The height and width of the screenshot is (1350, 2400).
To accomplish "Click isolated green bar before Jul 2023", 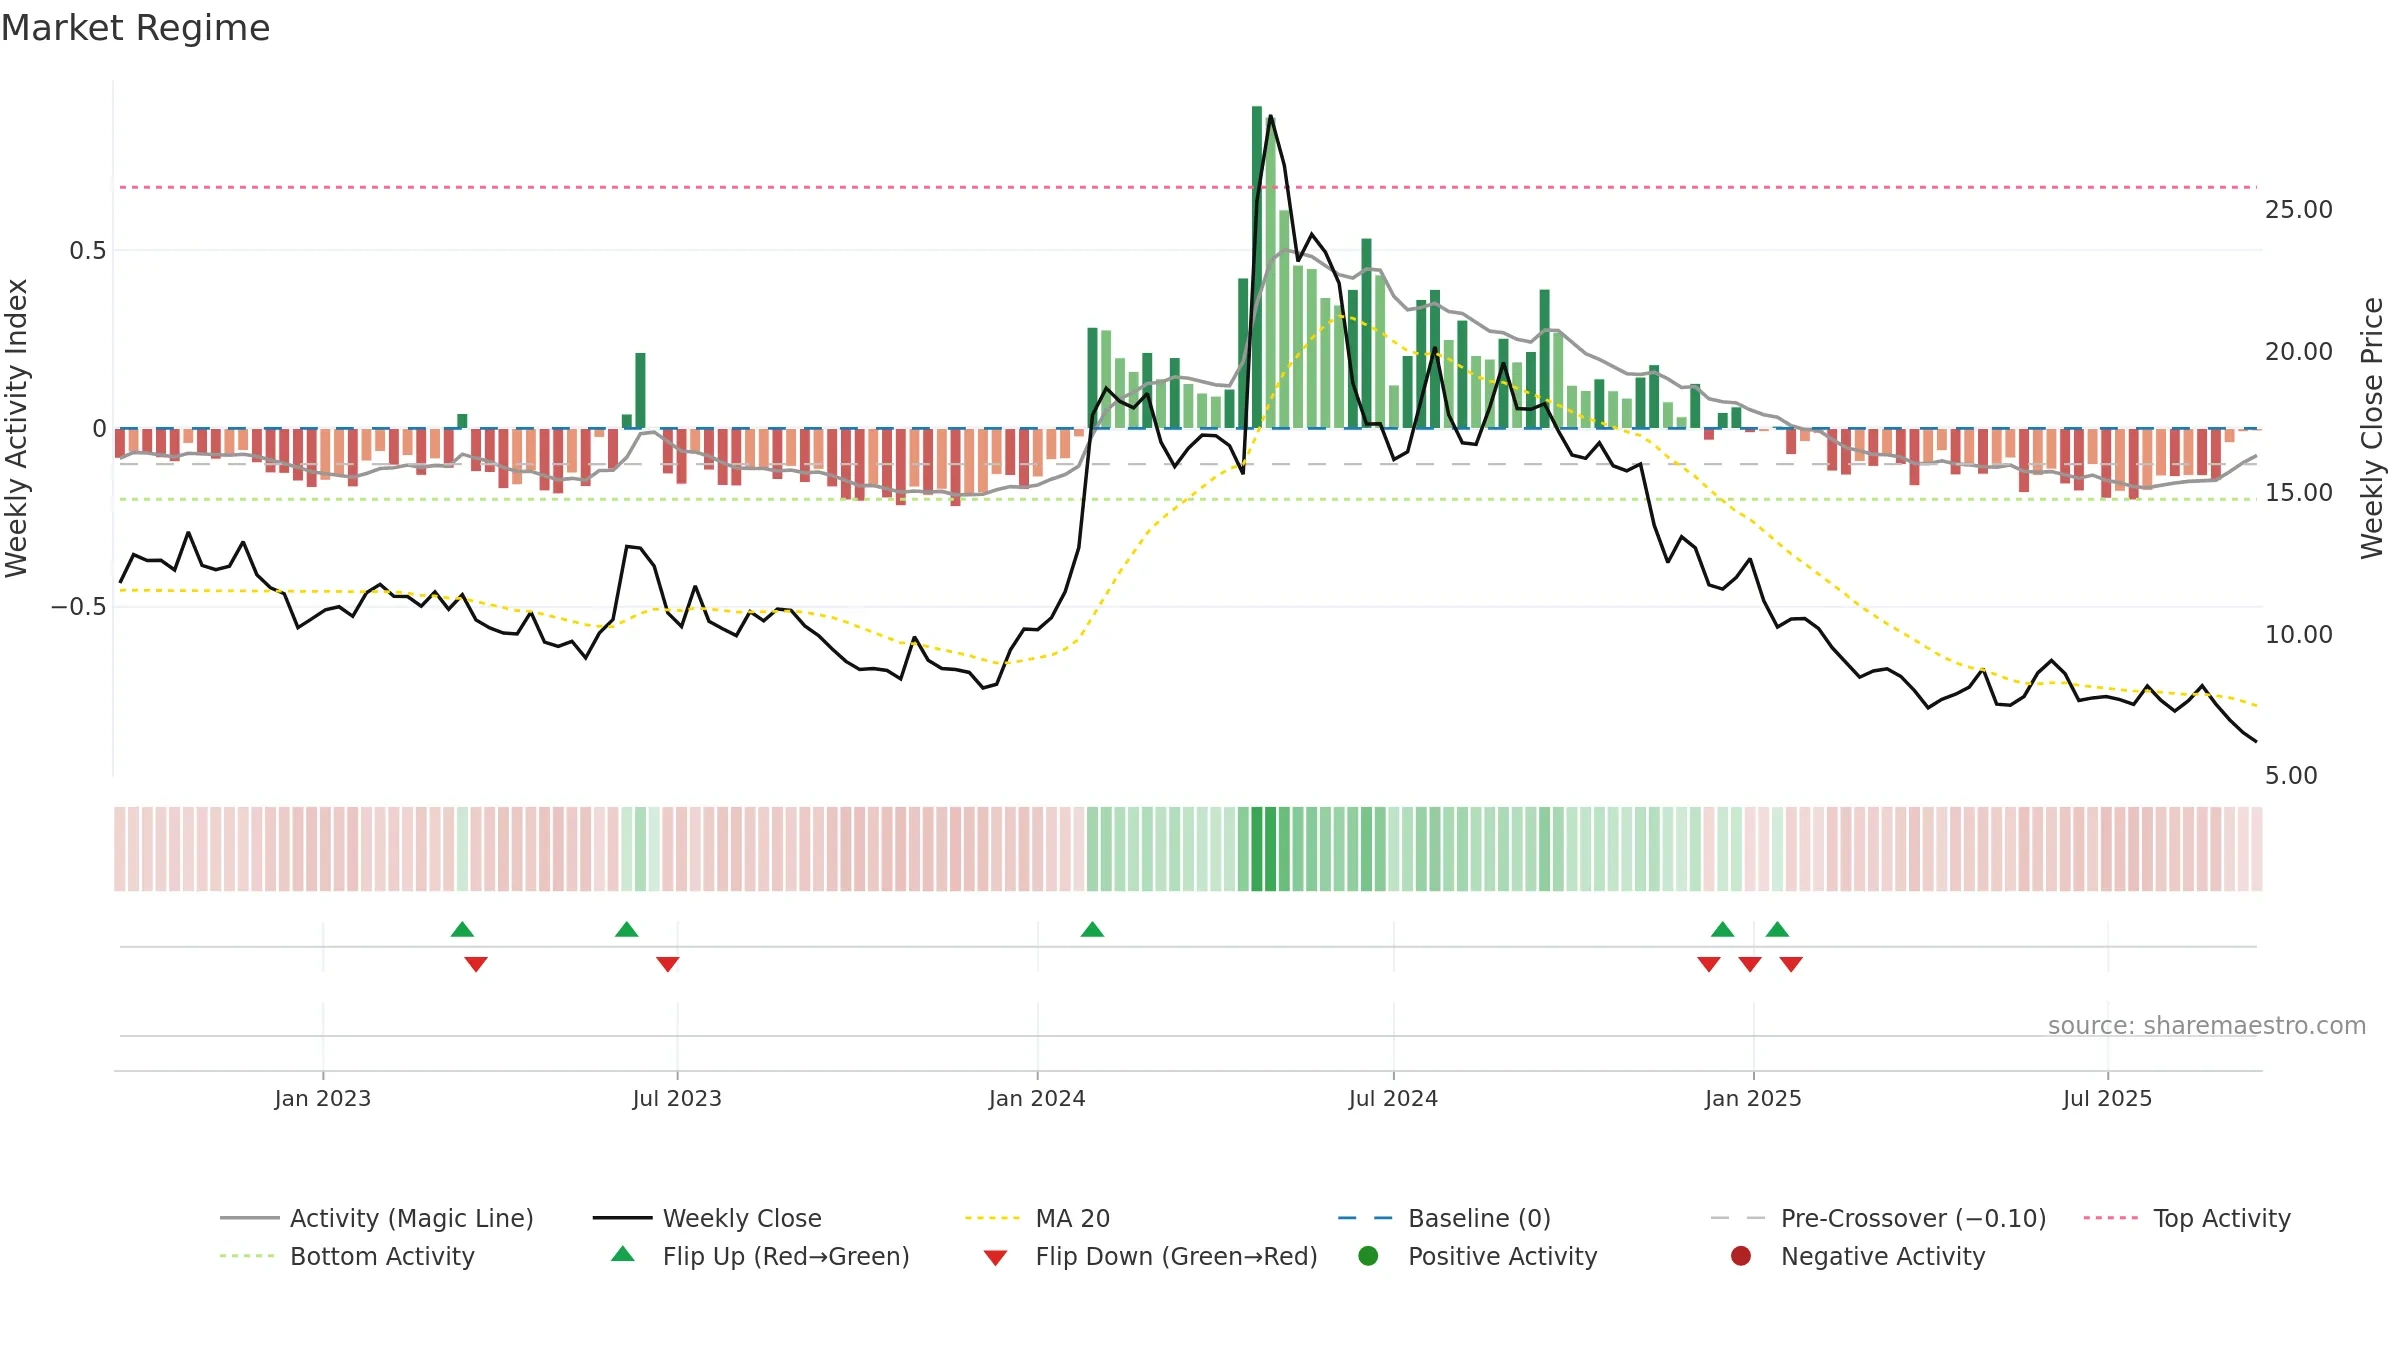I will [640, 390].
